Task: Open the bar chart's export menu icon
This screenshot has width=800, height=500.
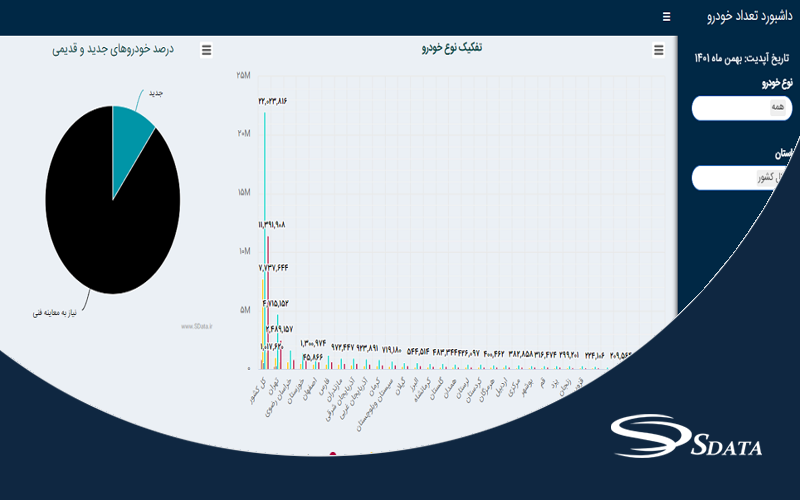Action: pos(658,50)
